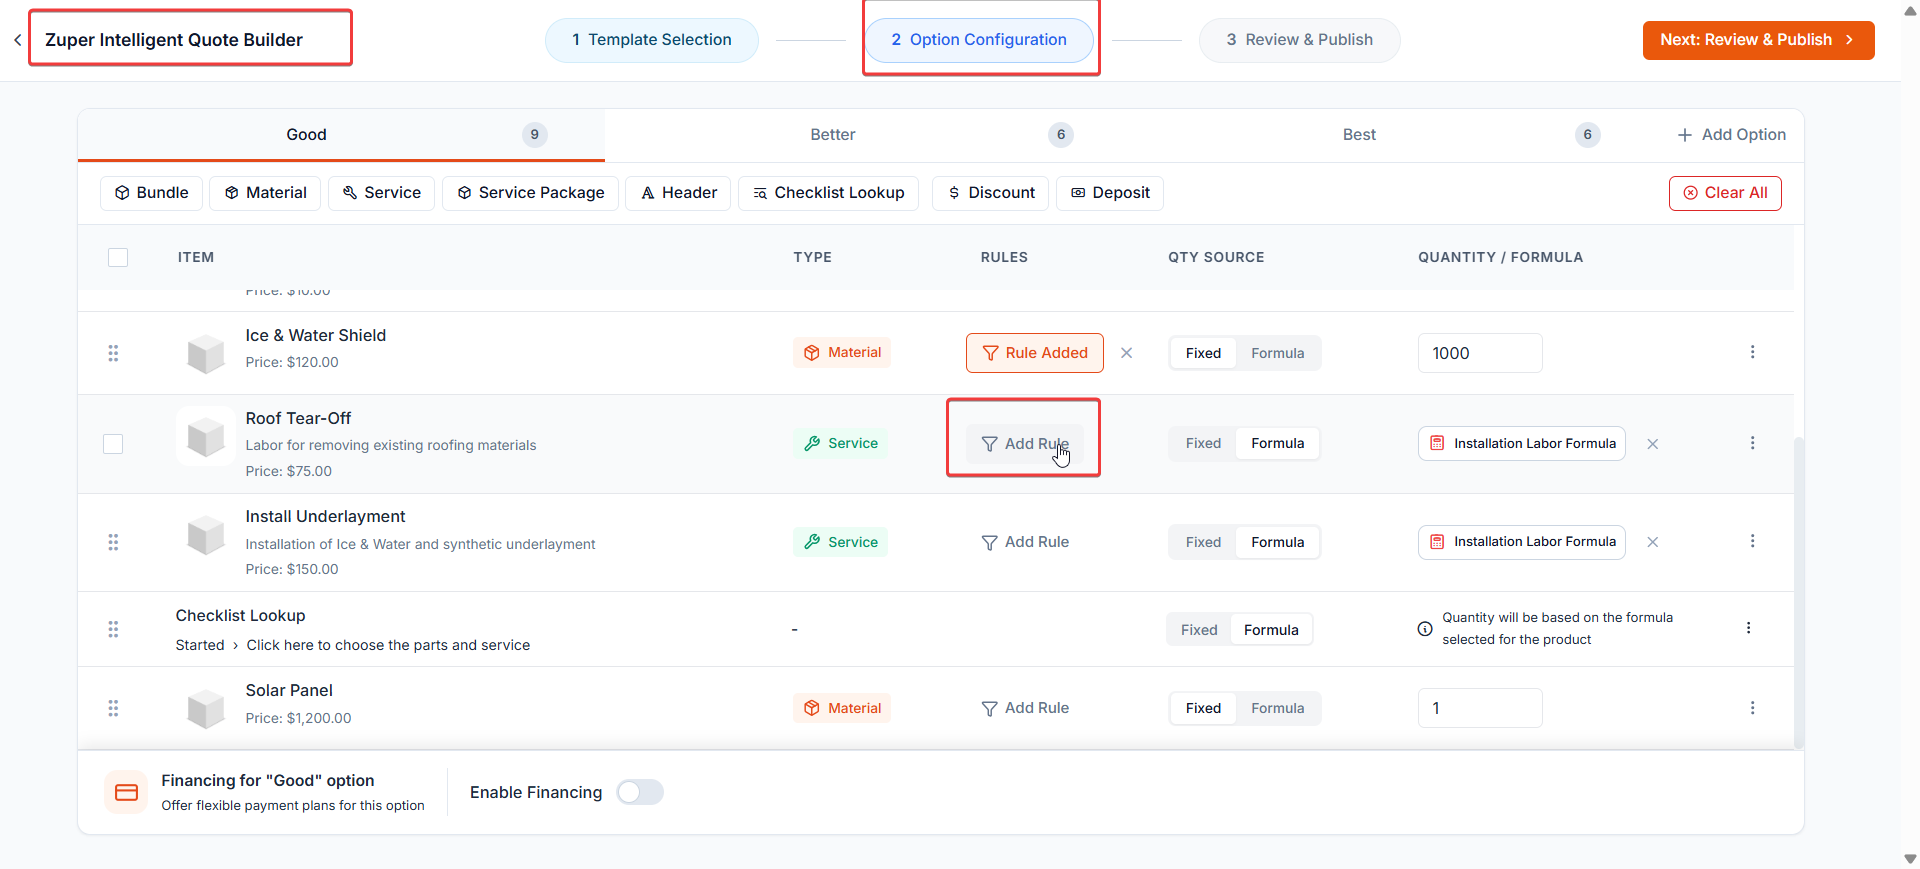Switch to the Good option tab
The height and width of the screenshot is (869, 1920).
tap(341, 135)
